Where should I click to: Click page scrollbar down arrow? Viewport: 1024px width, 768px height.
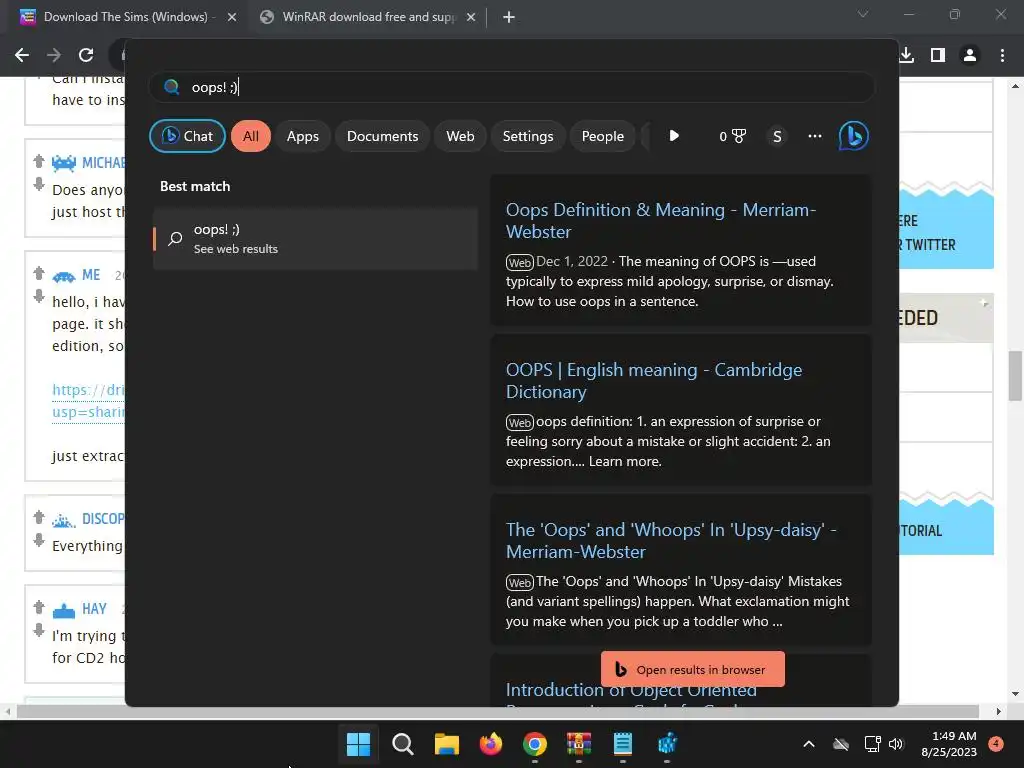(1015, 694)
